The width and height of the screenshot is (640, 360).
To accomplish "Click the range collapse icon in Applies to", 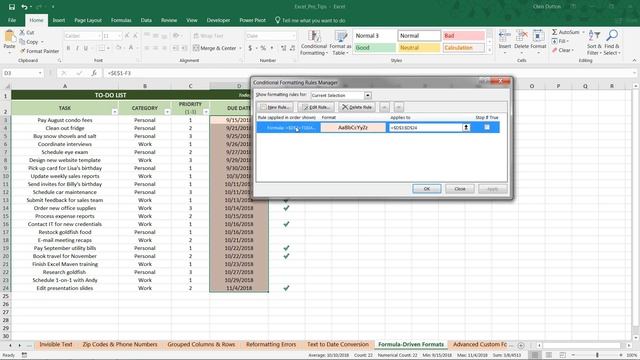I will [466, 128].
